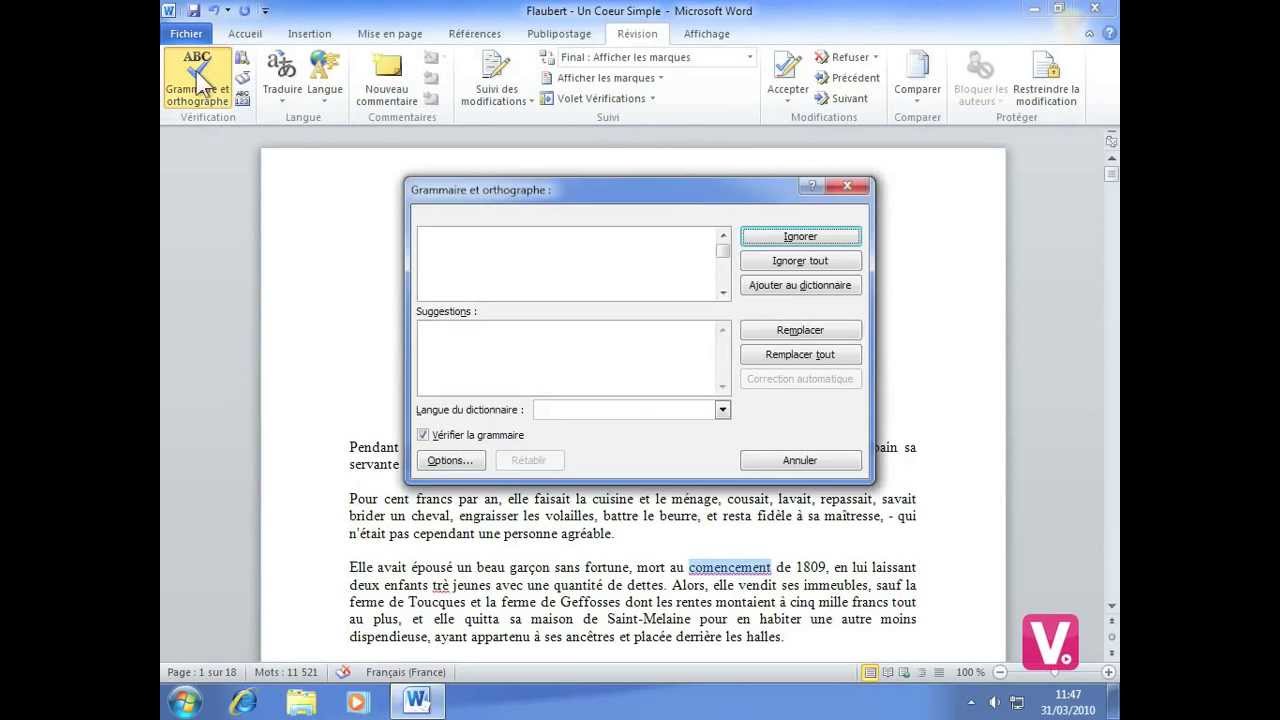Switch to Print Layout view icon

[x=870, y=672]
